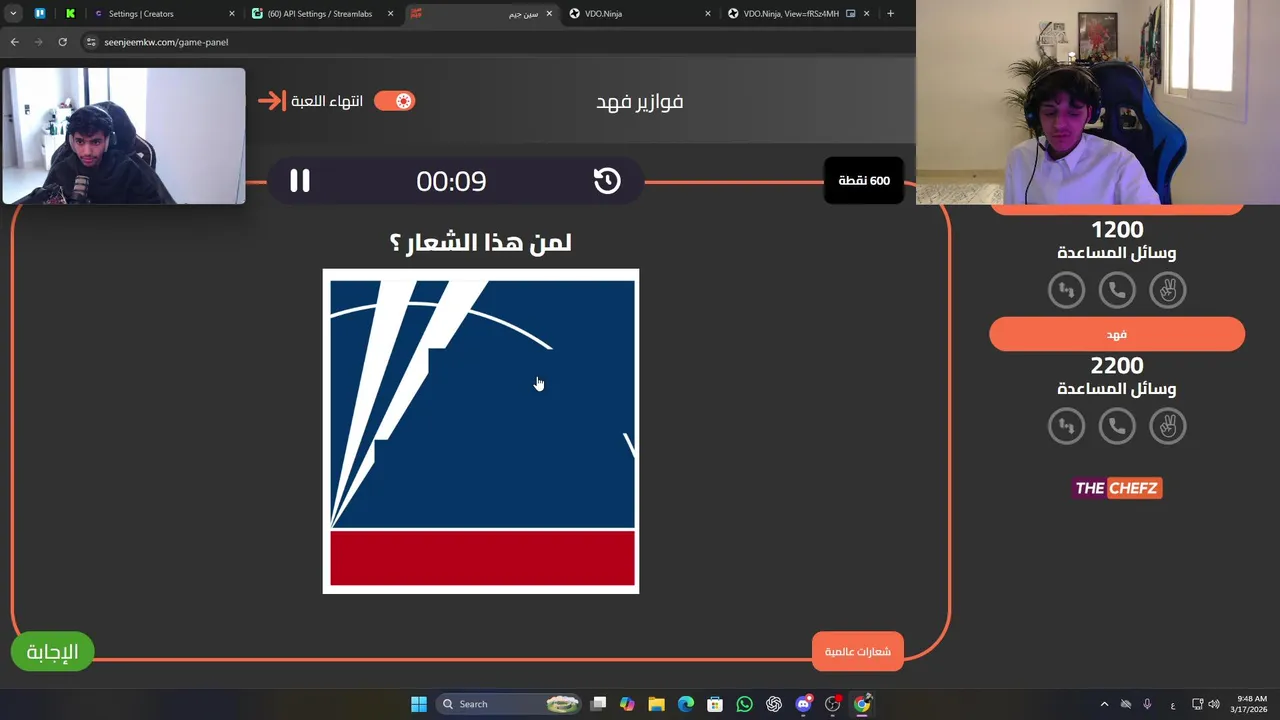Show hidden system tray icons

pyautogui.click(x=1104, y=704)
